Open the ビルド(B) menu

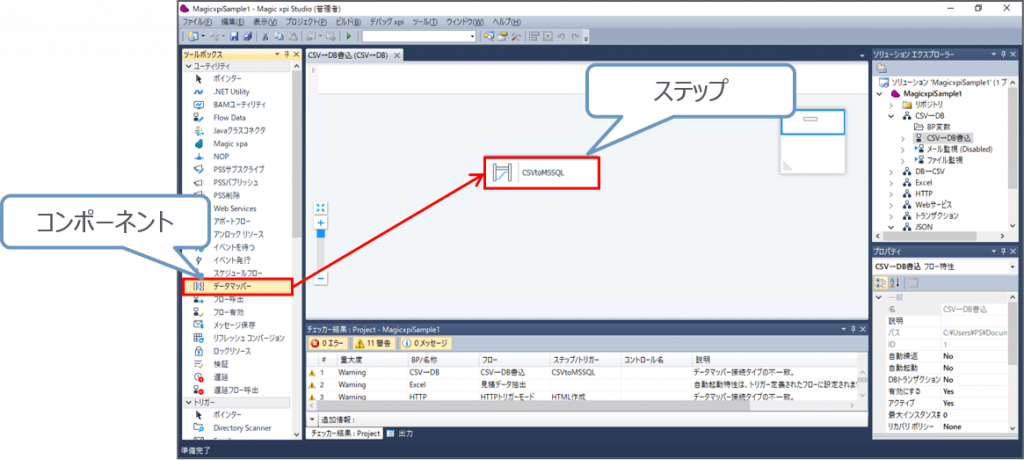coord(349,21)
